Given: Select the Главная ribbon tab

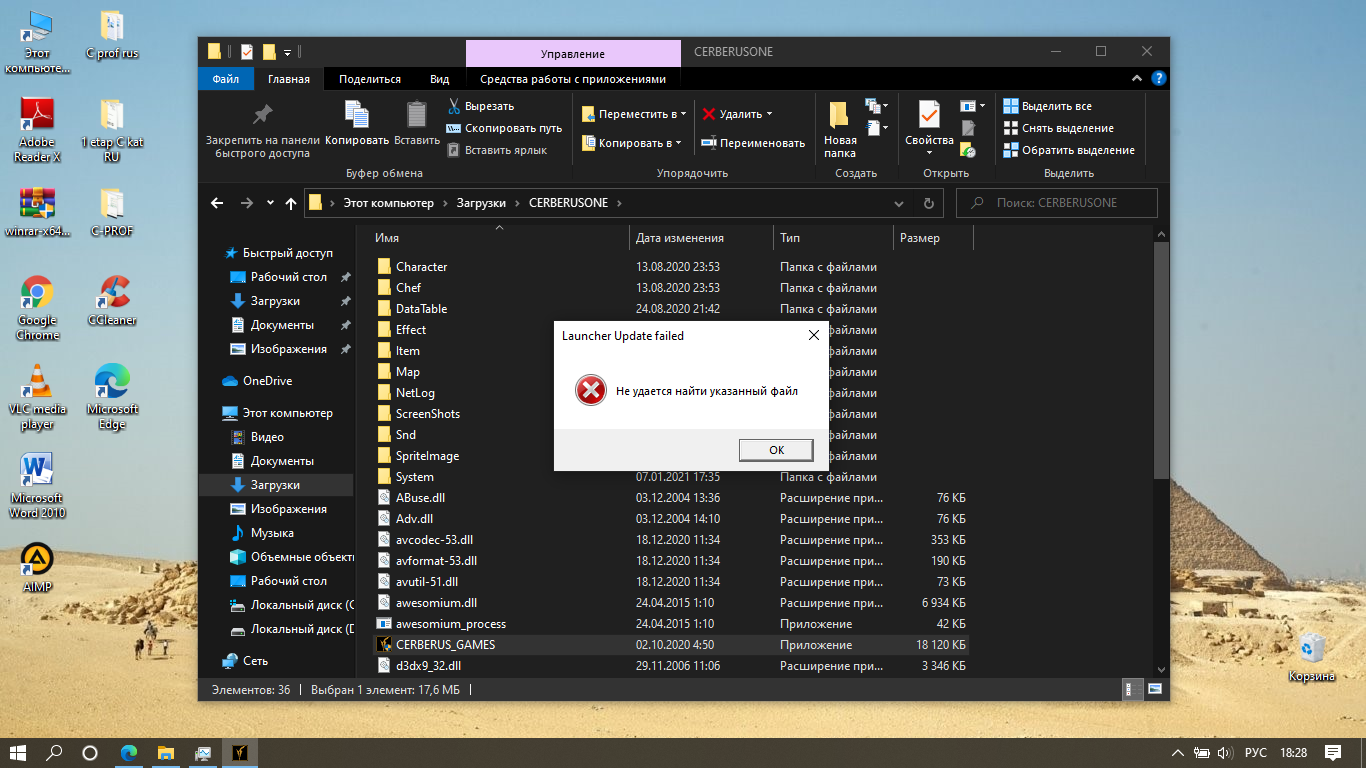Looking at the screenshot, I should pyautogui.click(x=289, y=79).
